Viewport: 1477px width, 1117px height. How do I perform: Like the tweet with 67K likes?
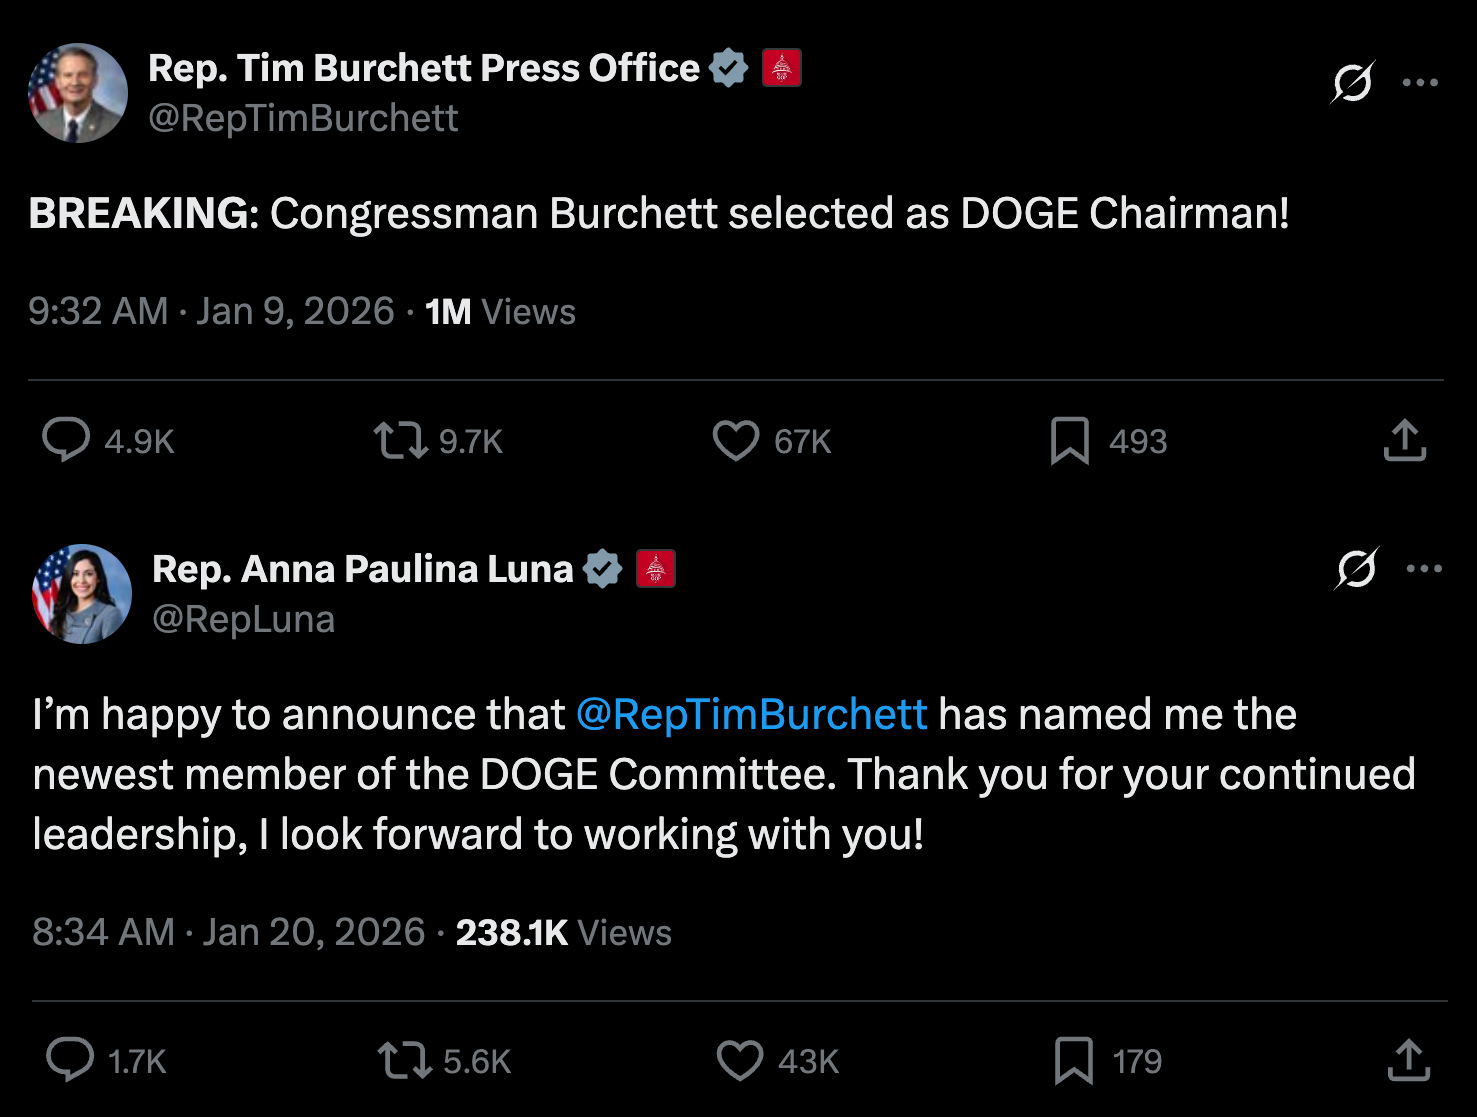tap(736, 441)
